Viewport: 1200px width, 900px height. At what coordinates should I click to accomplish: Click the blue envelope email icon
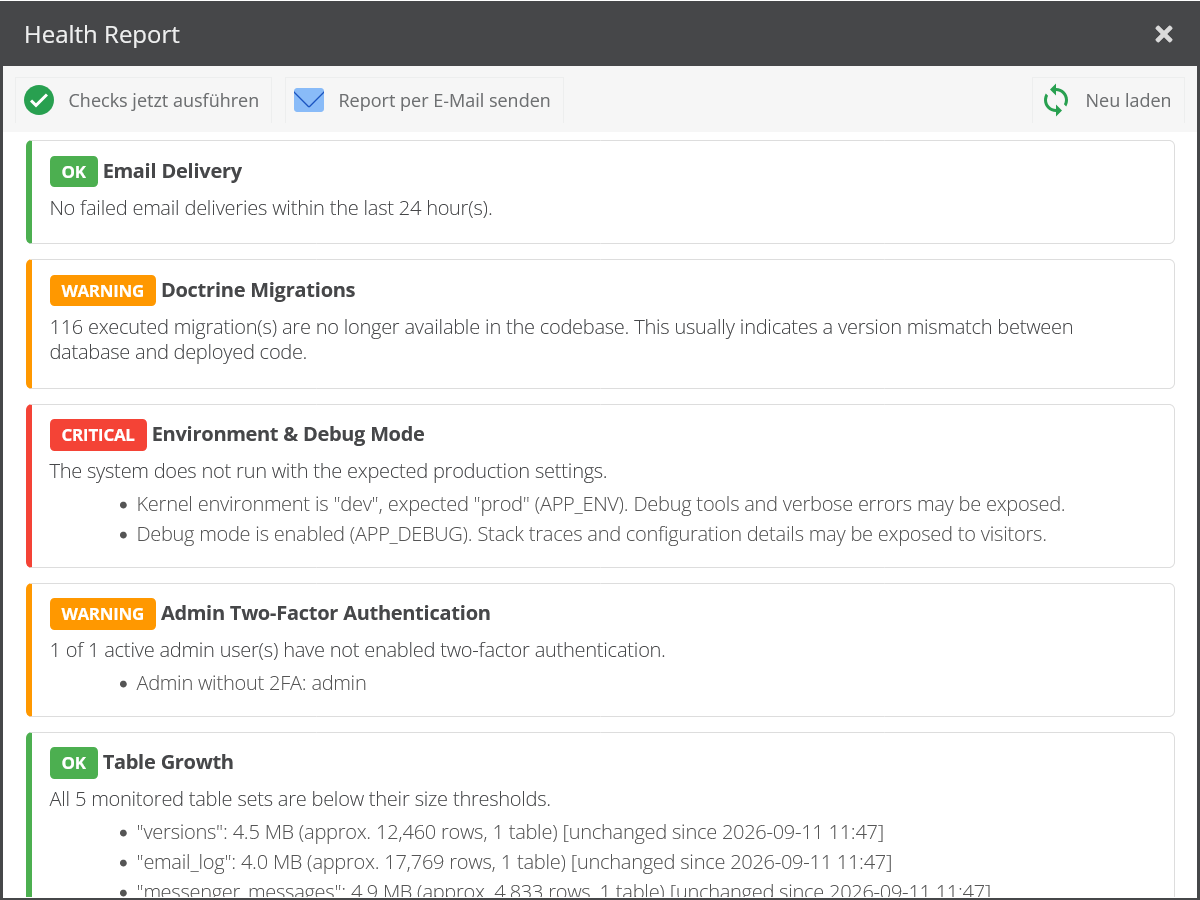click(309, 100)
